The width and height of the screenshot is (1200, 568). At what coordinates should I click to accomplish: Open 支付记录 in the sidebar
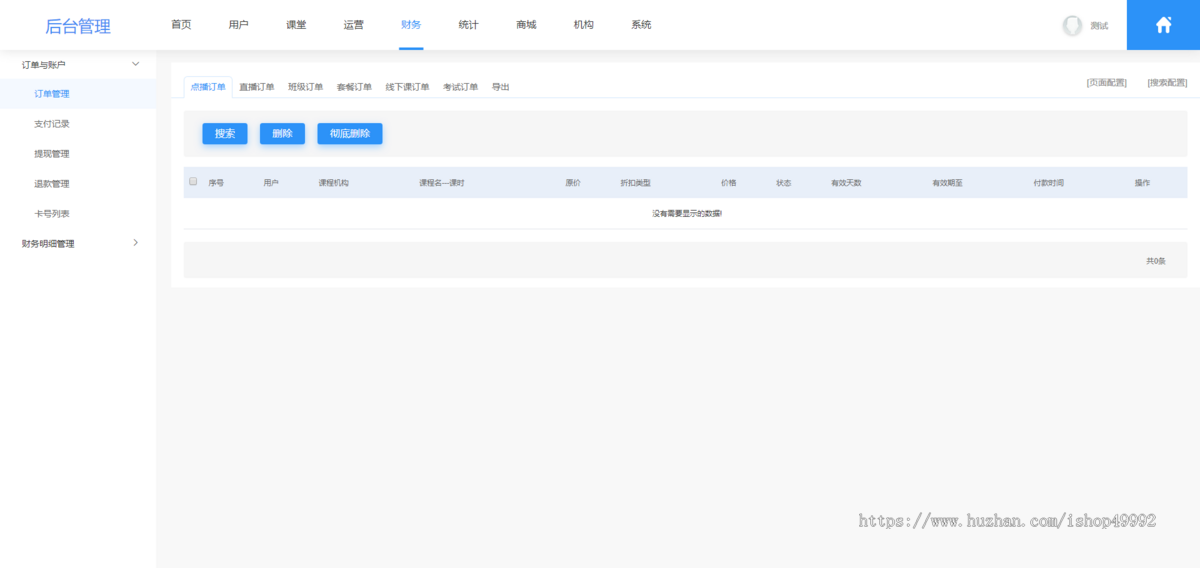pyautogui.click(x=52, y=124)
